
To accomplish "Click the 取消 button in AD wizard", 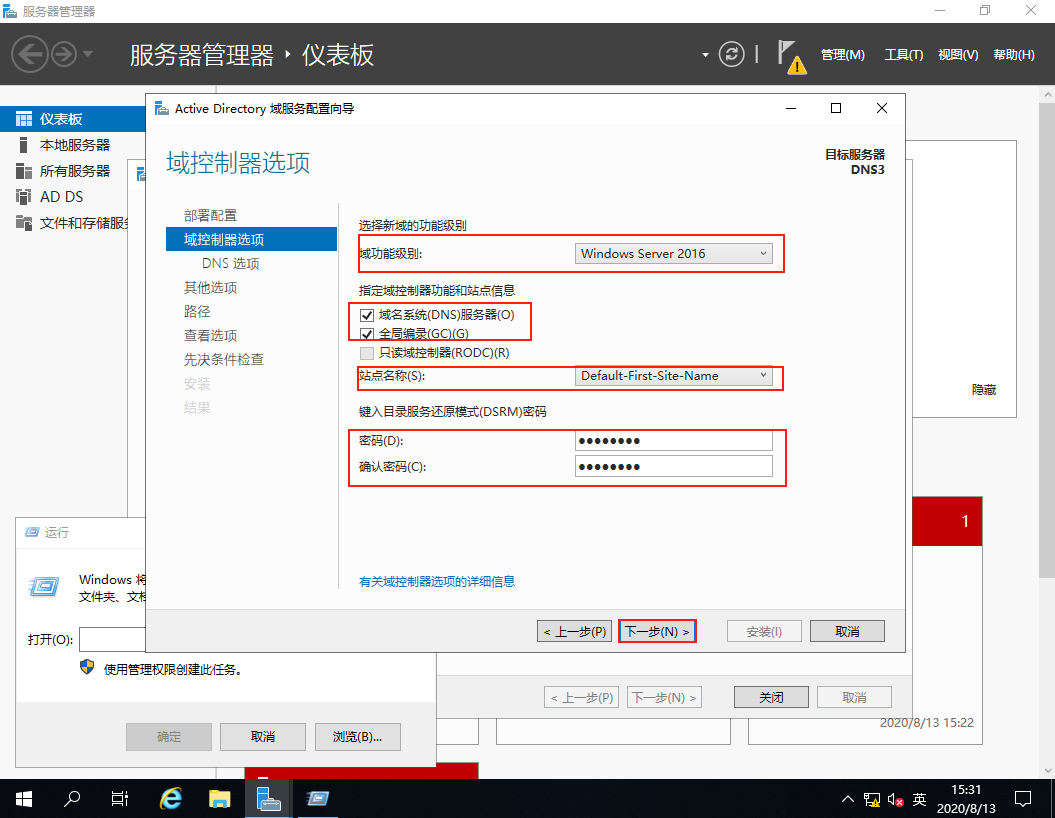I will 847,631.
